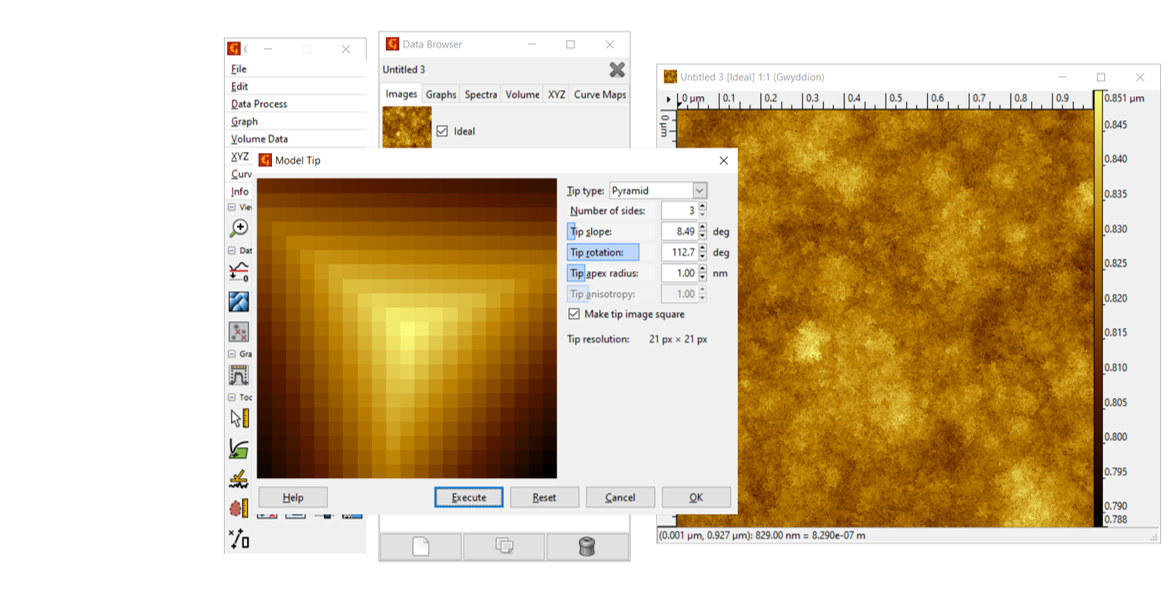Viewport: 1174px width, 599px height.
Task: Click the new blank page icon in Data Browser
Action: pos(421,546)
